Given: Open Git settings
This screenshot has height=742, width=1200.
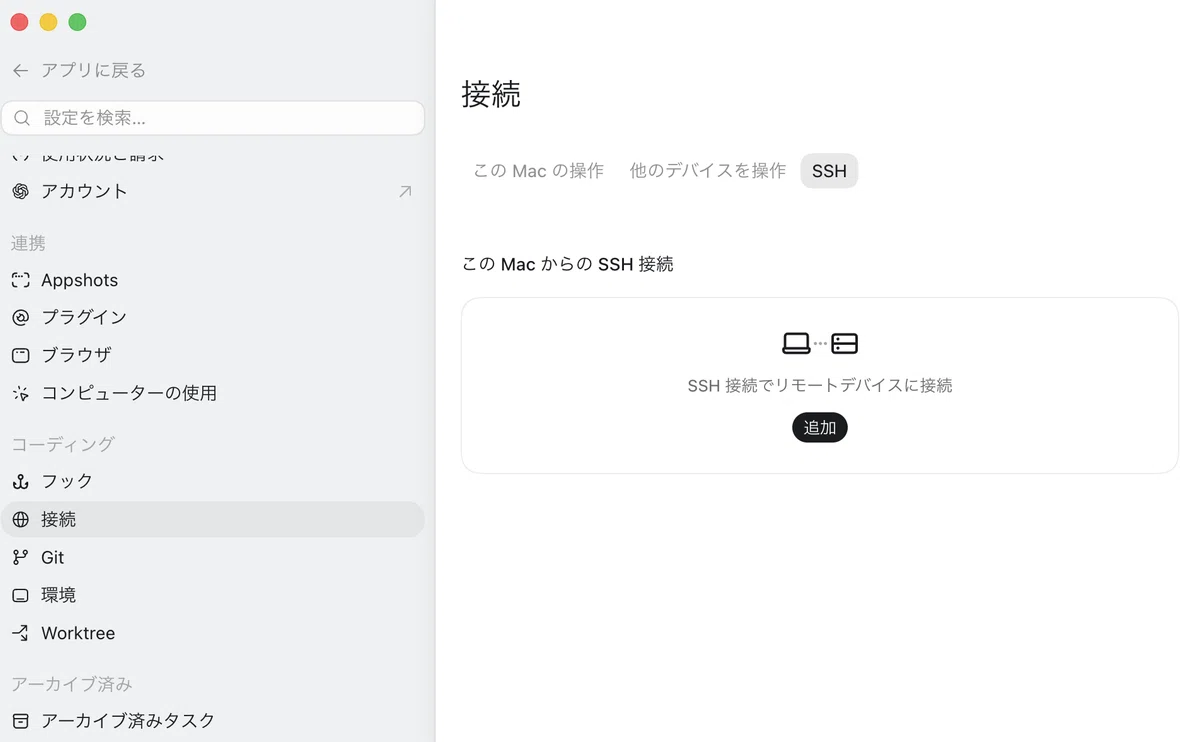Looking at the screenshot, I should pos(213,557).
